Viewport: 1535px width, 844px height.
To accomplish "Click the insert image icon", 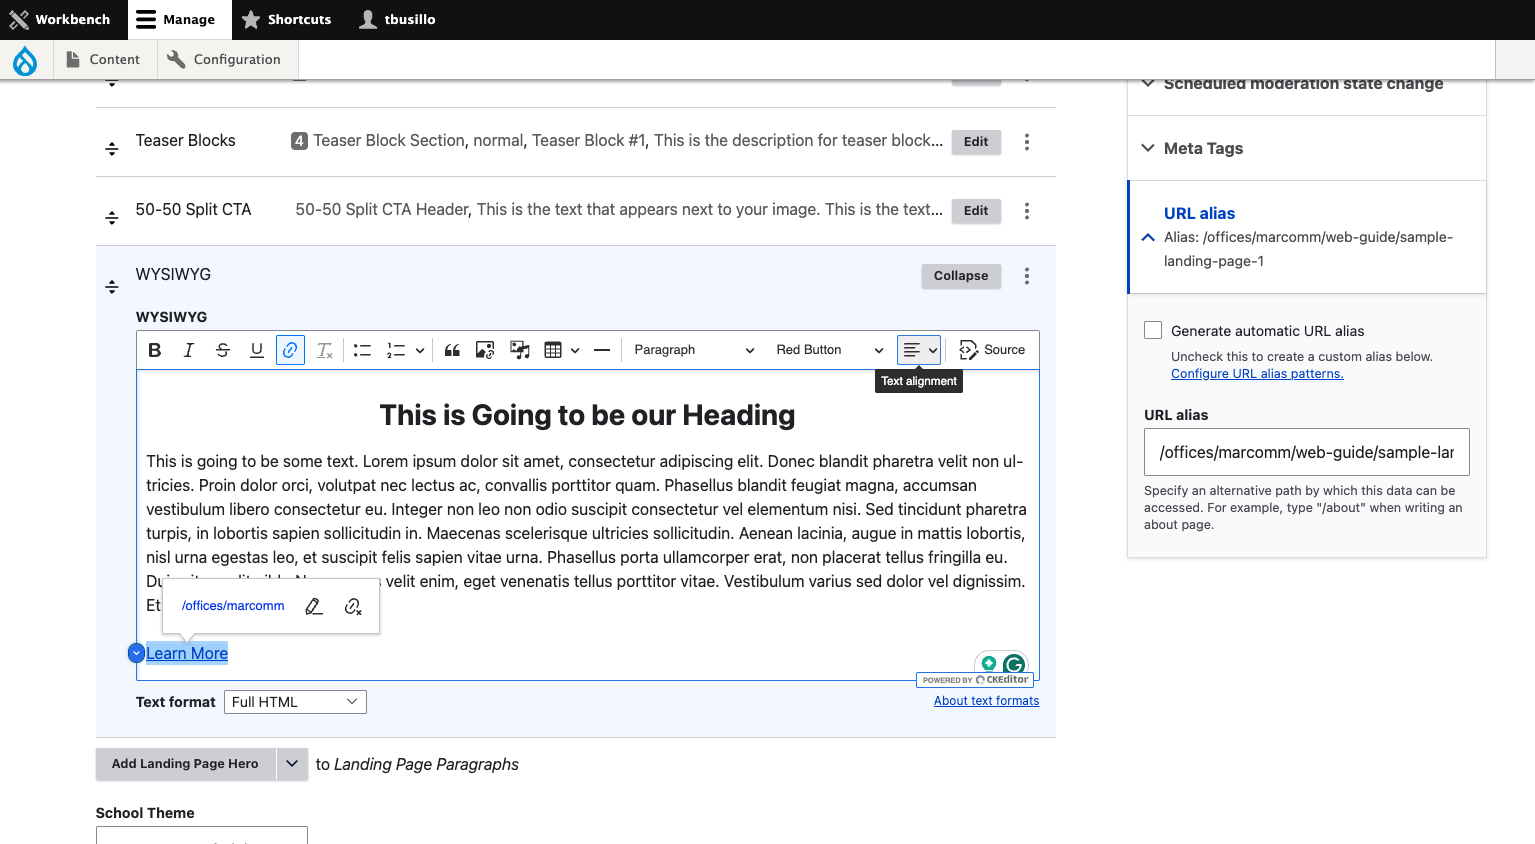I will pos(485,350).
